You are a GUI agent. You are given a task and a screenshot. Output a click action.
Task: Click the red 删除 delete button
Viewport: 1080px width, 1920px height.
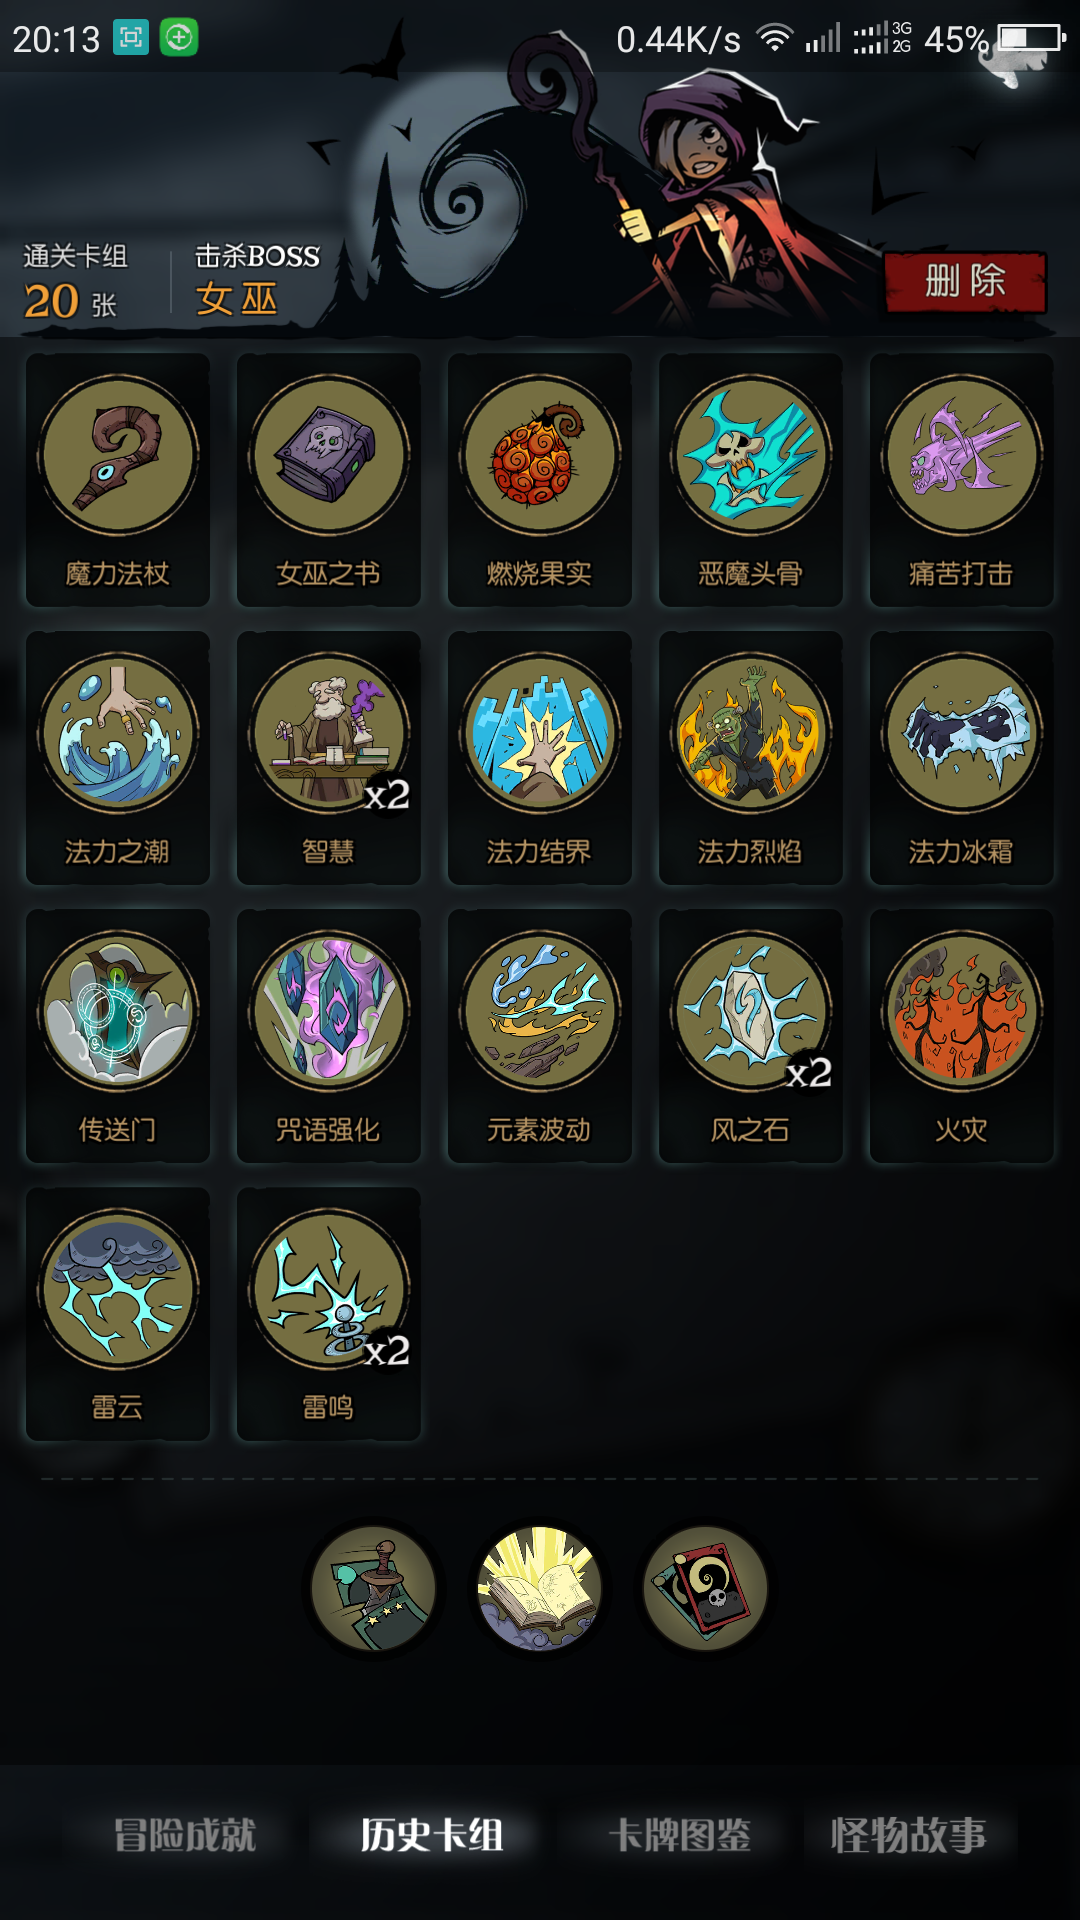coord(965,281)
